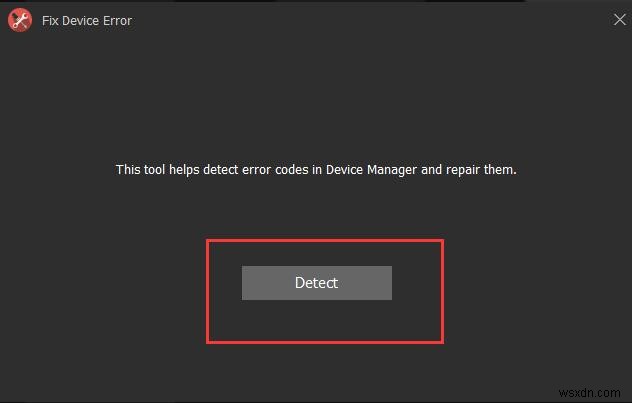Close the Fix Device Error window
This screenshot has width=632, height=403.
pos(617,18)
